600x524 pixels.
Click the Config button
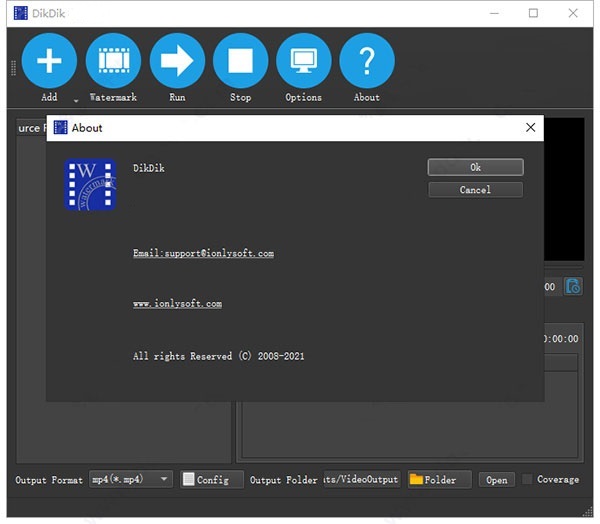point(212,479)
